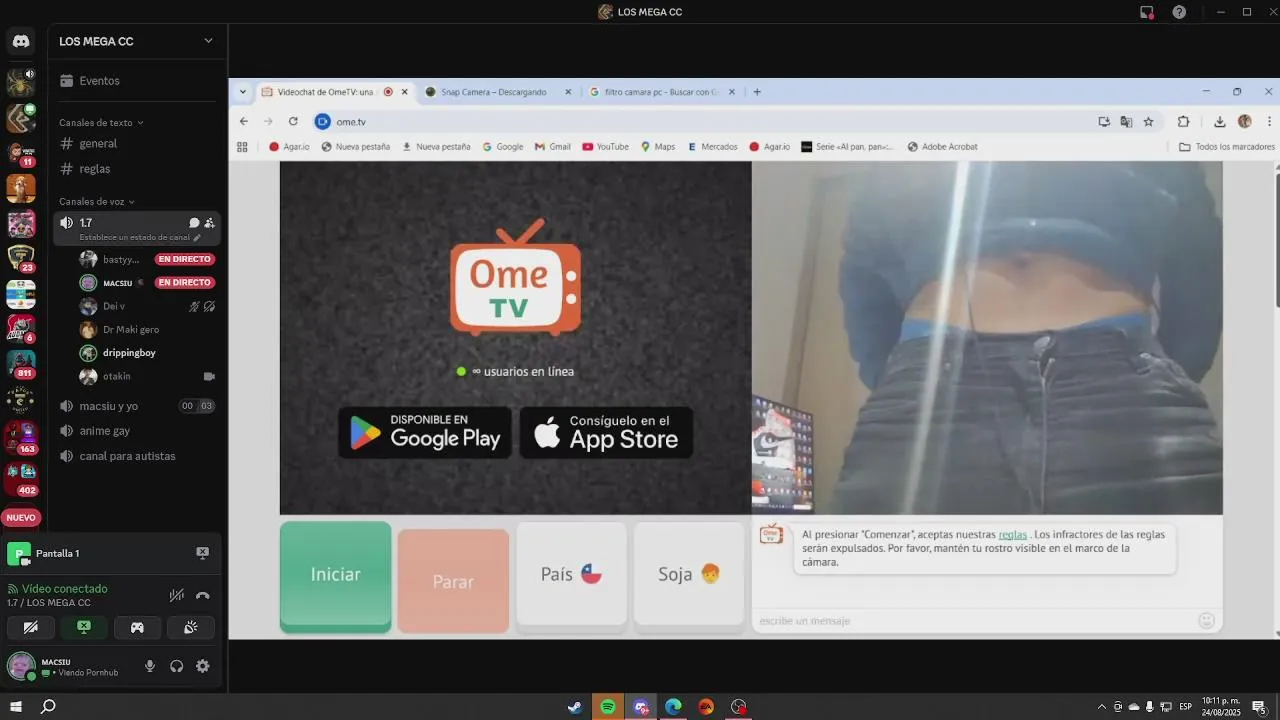Toggle screen share button in voice panel
The height and width of the screenshot is (720, 1280).
click(84, 627)
